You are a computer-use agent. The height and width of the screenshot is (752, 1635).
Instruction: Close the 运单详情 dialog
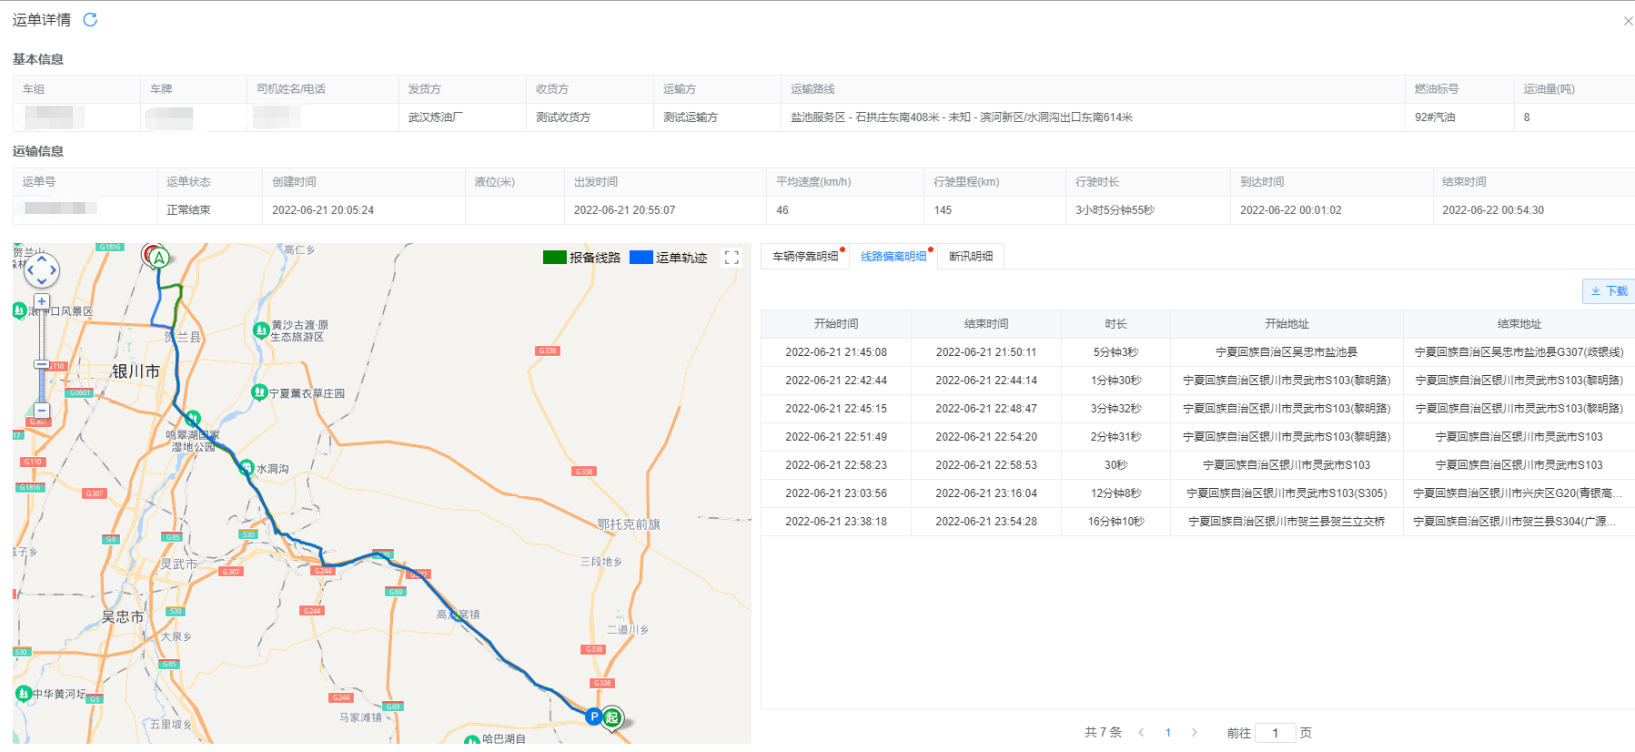pyautogui.click(x=1627, y=21)
